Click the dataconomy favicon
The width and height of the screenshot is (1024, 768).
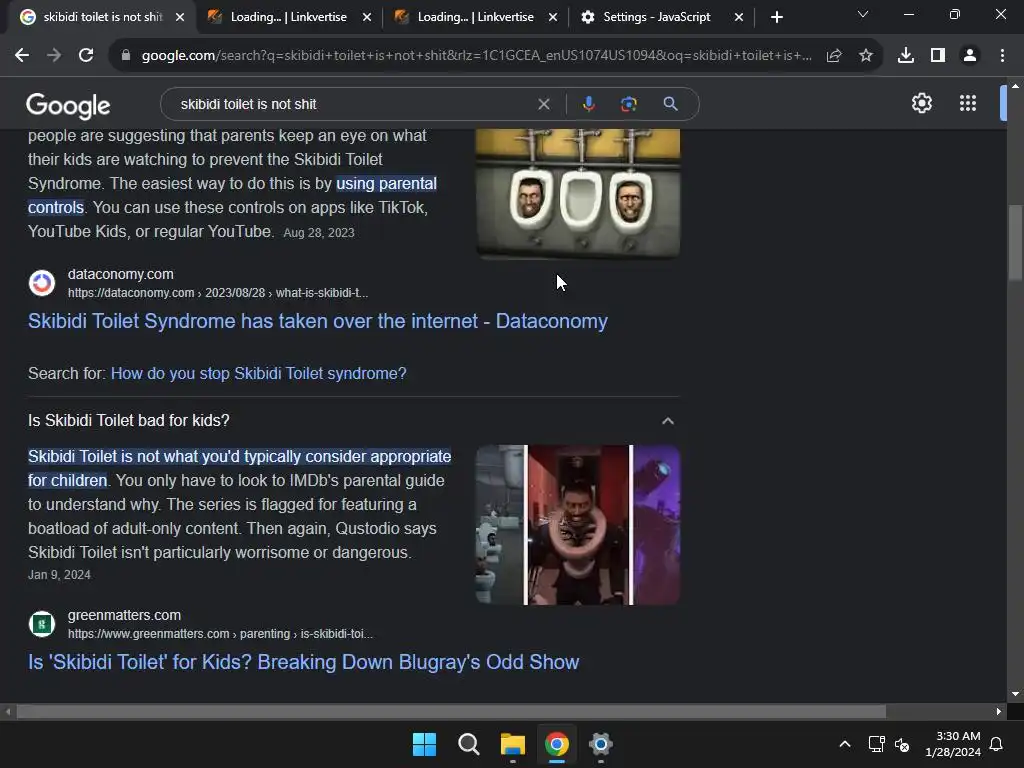[42, 283]
